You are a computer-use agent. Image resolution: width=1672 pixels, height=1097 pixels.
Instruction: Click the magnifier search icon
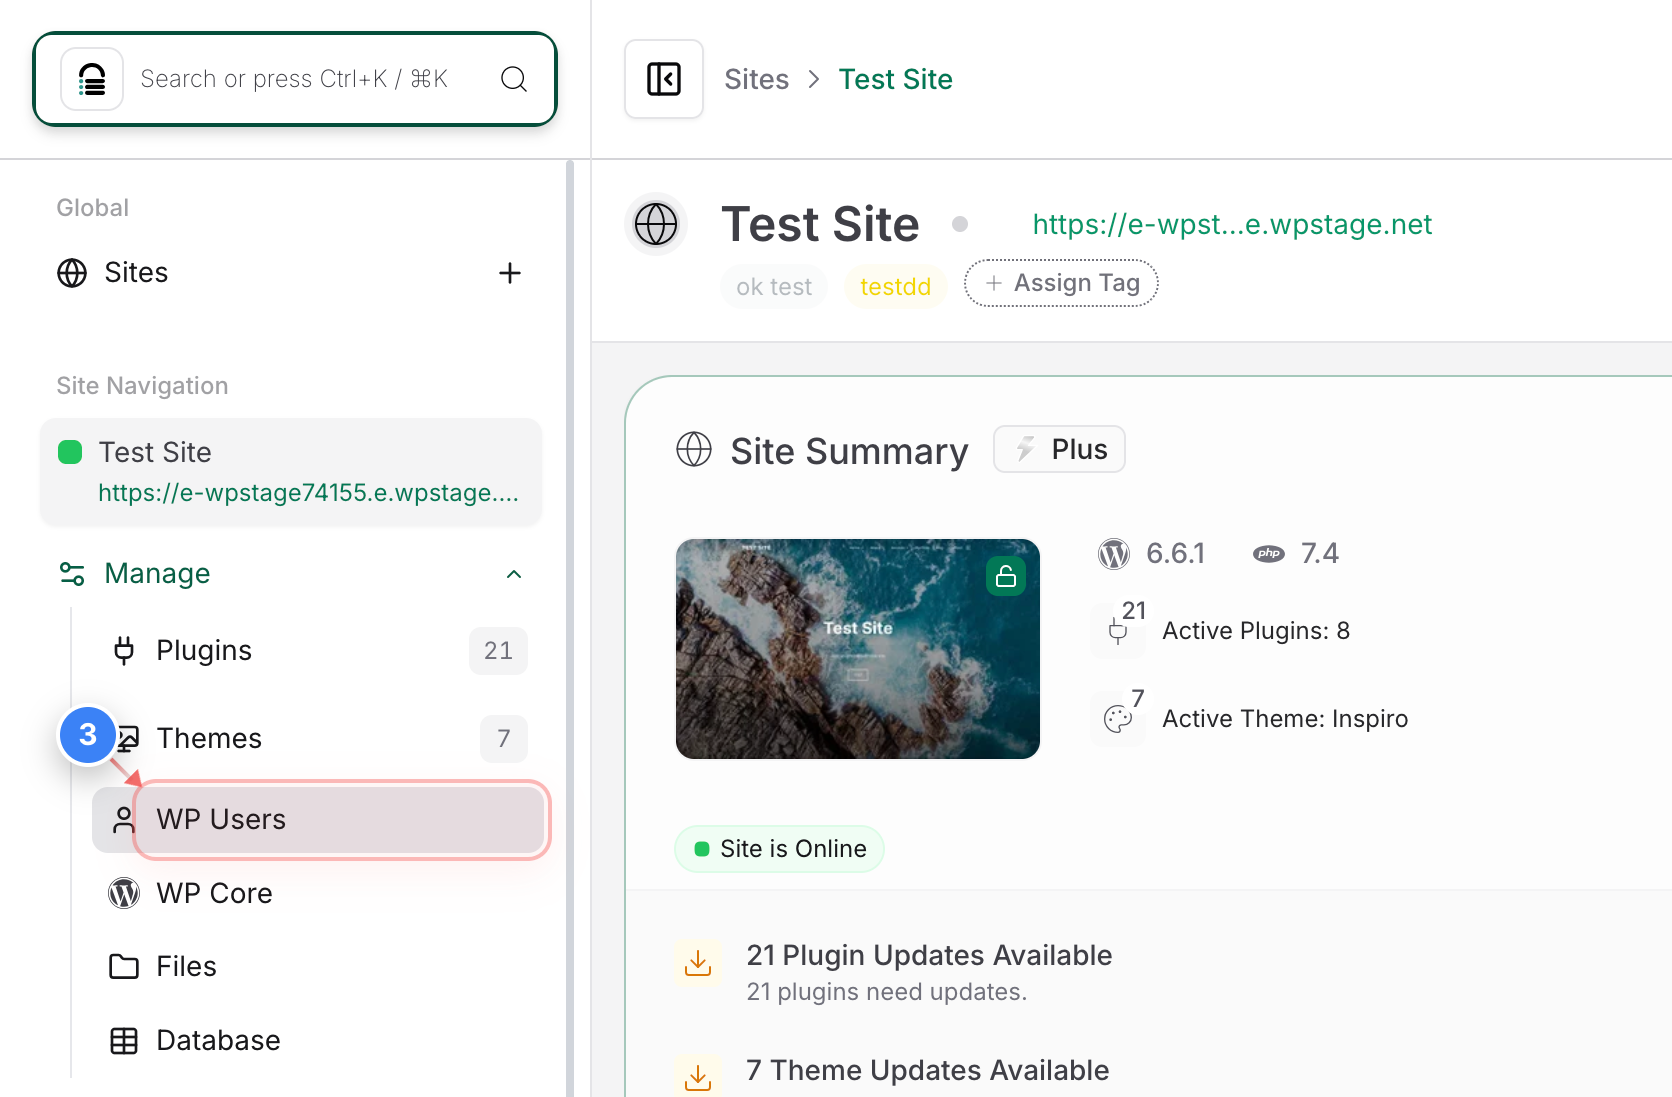[x=514, y=79]
